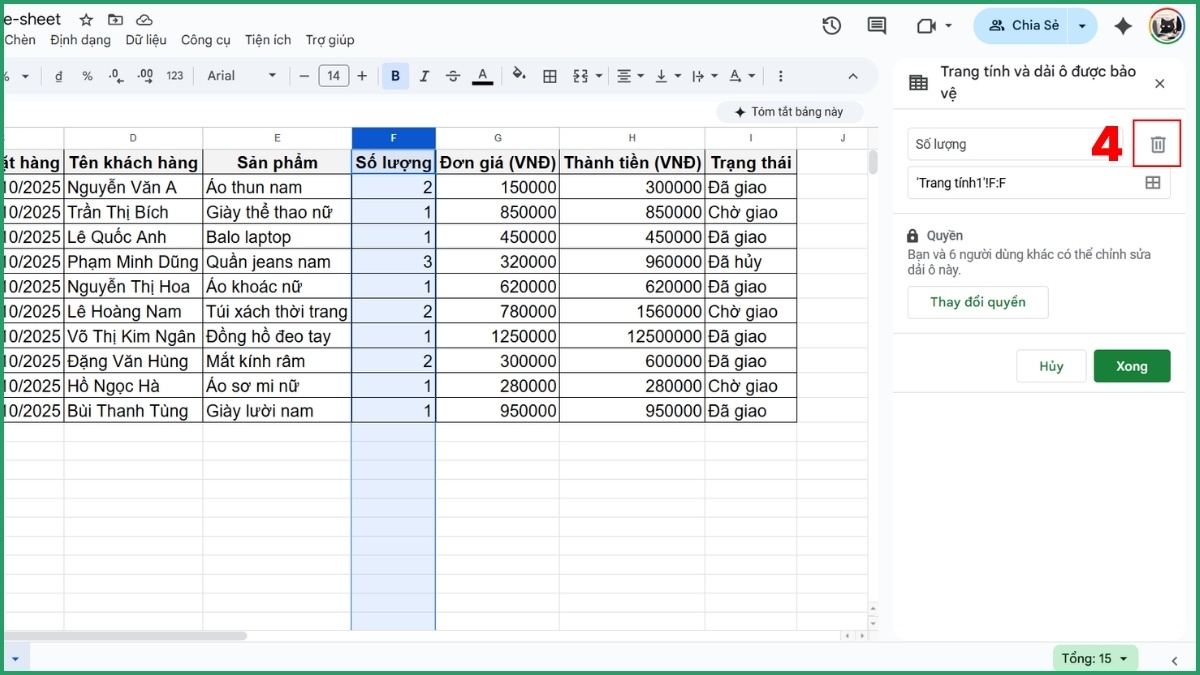The width and height of the screenshot is (1200, 675).
Task: Open the fill color icon
Action: (519, 75)
